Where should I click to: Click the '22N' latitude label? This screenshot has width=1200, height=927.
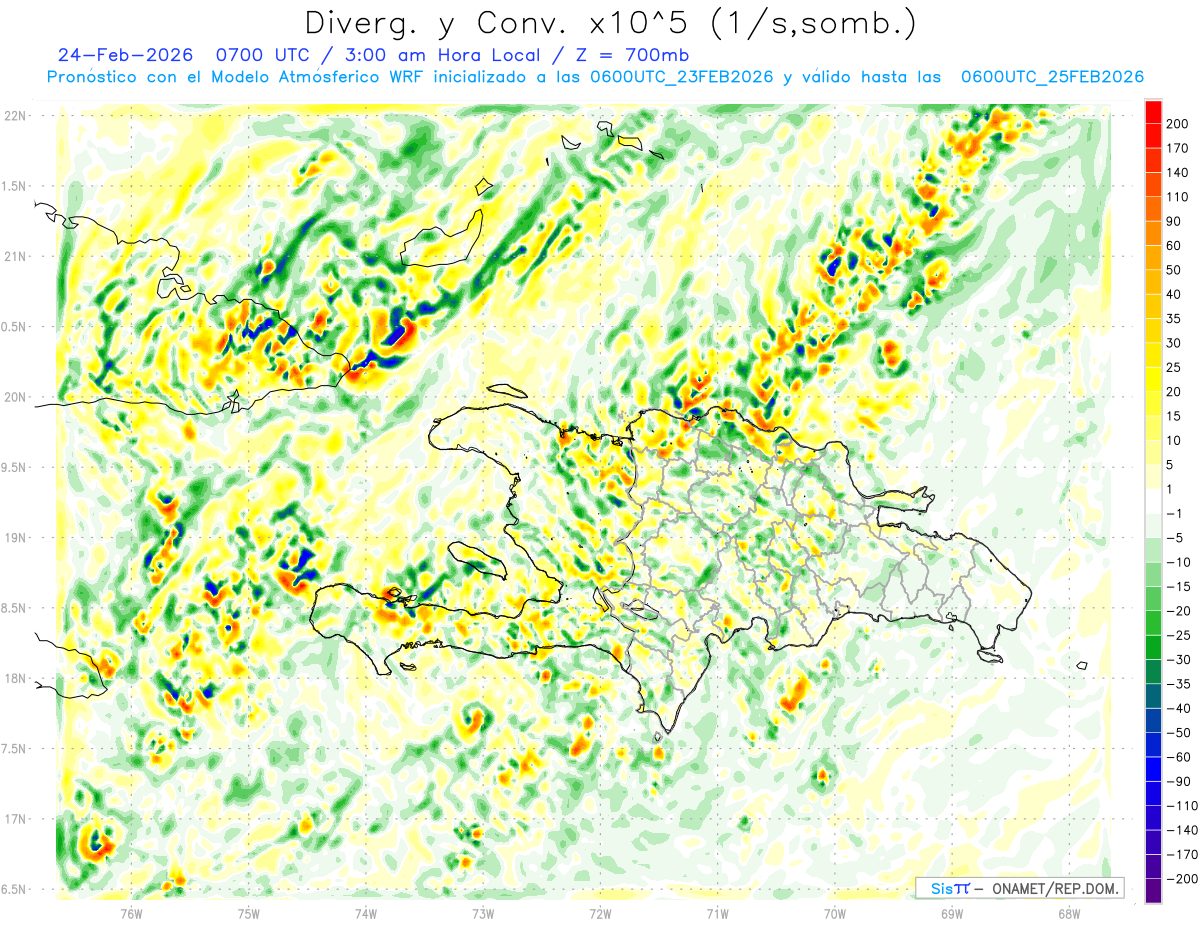tap(15, 116)
